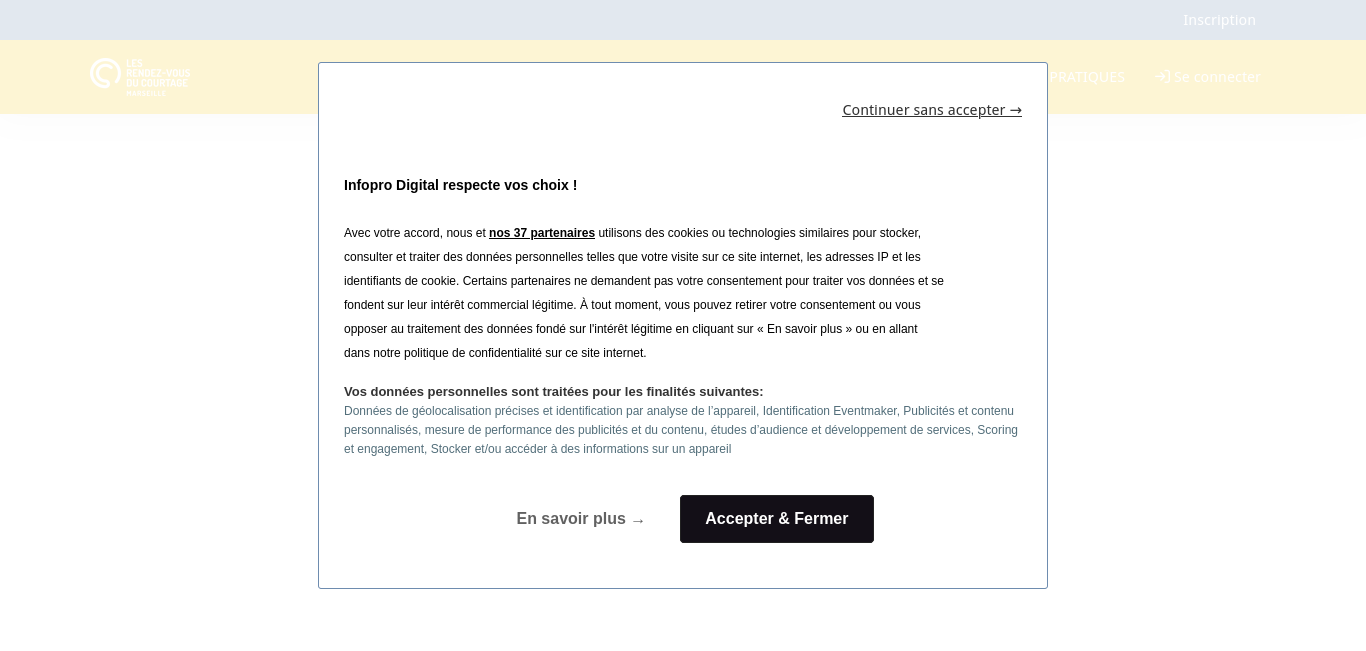The image size is (1366, 651).
Task: Click Vos données personnelles sont traitées heading
Action: [x=553, y=392]
